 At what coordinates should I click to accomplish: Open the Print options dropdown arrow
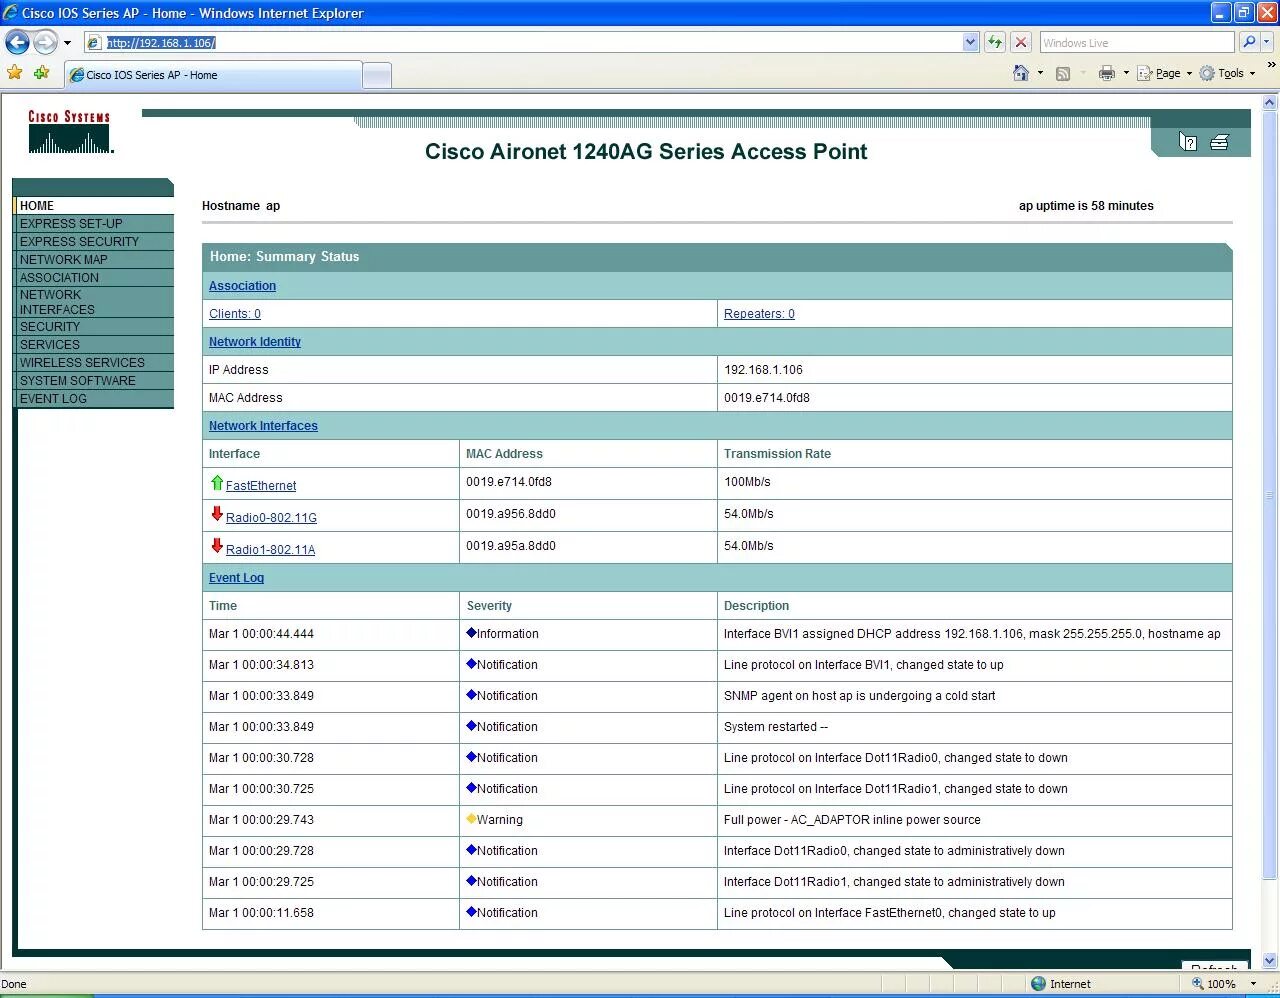click(x=1126, y=73)
